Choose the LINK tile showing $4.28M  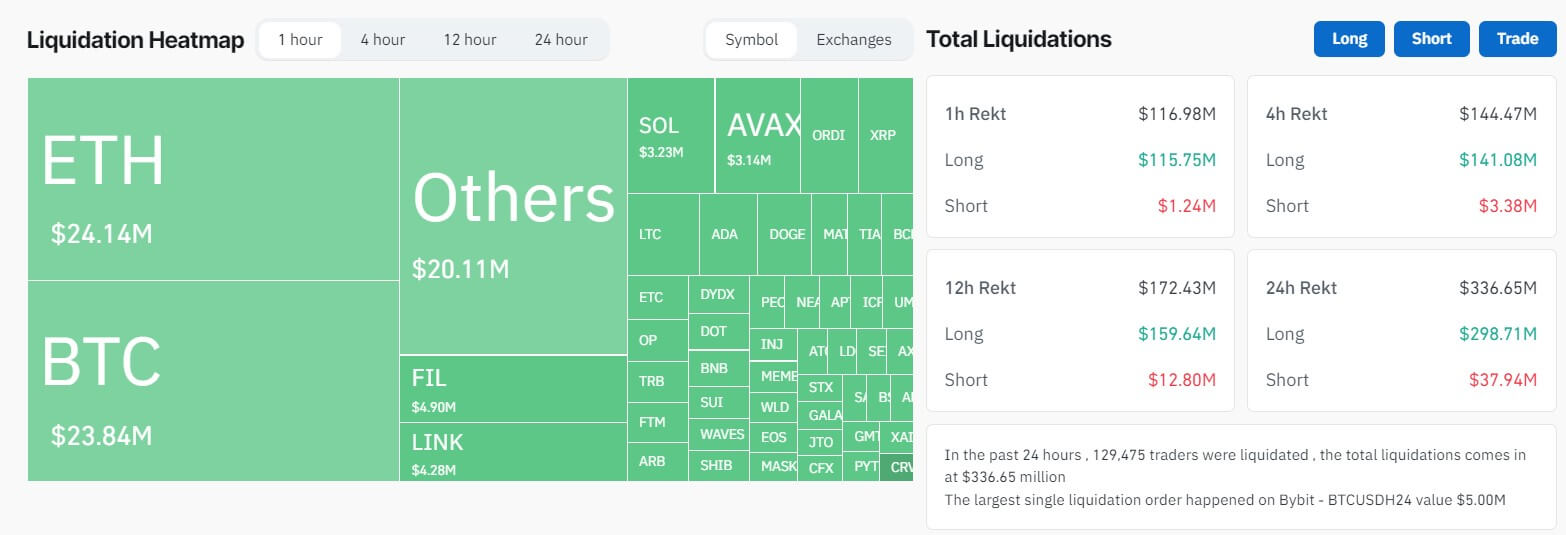(513, 452)
